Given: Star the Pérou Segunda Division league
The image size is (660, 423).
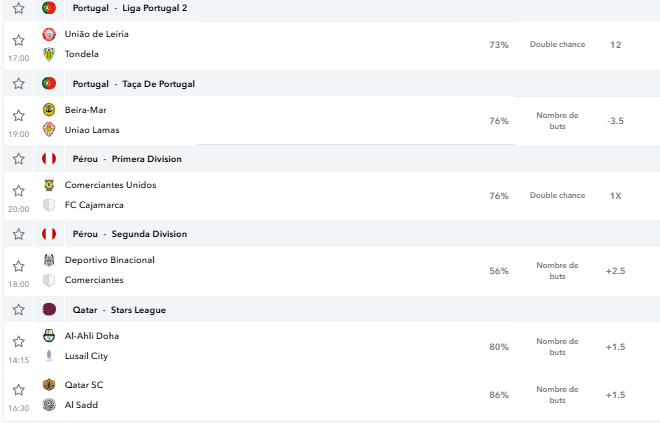Looking at the screenshot, I should pyautogui.click(x=19, y=234).
